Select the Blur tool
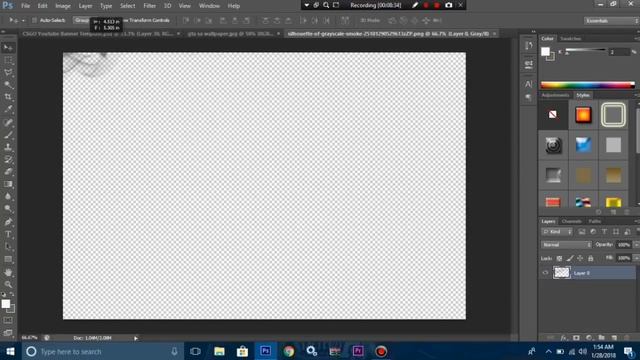Screen dimensions: 640x360 [8, 196]
